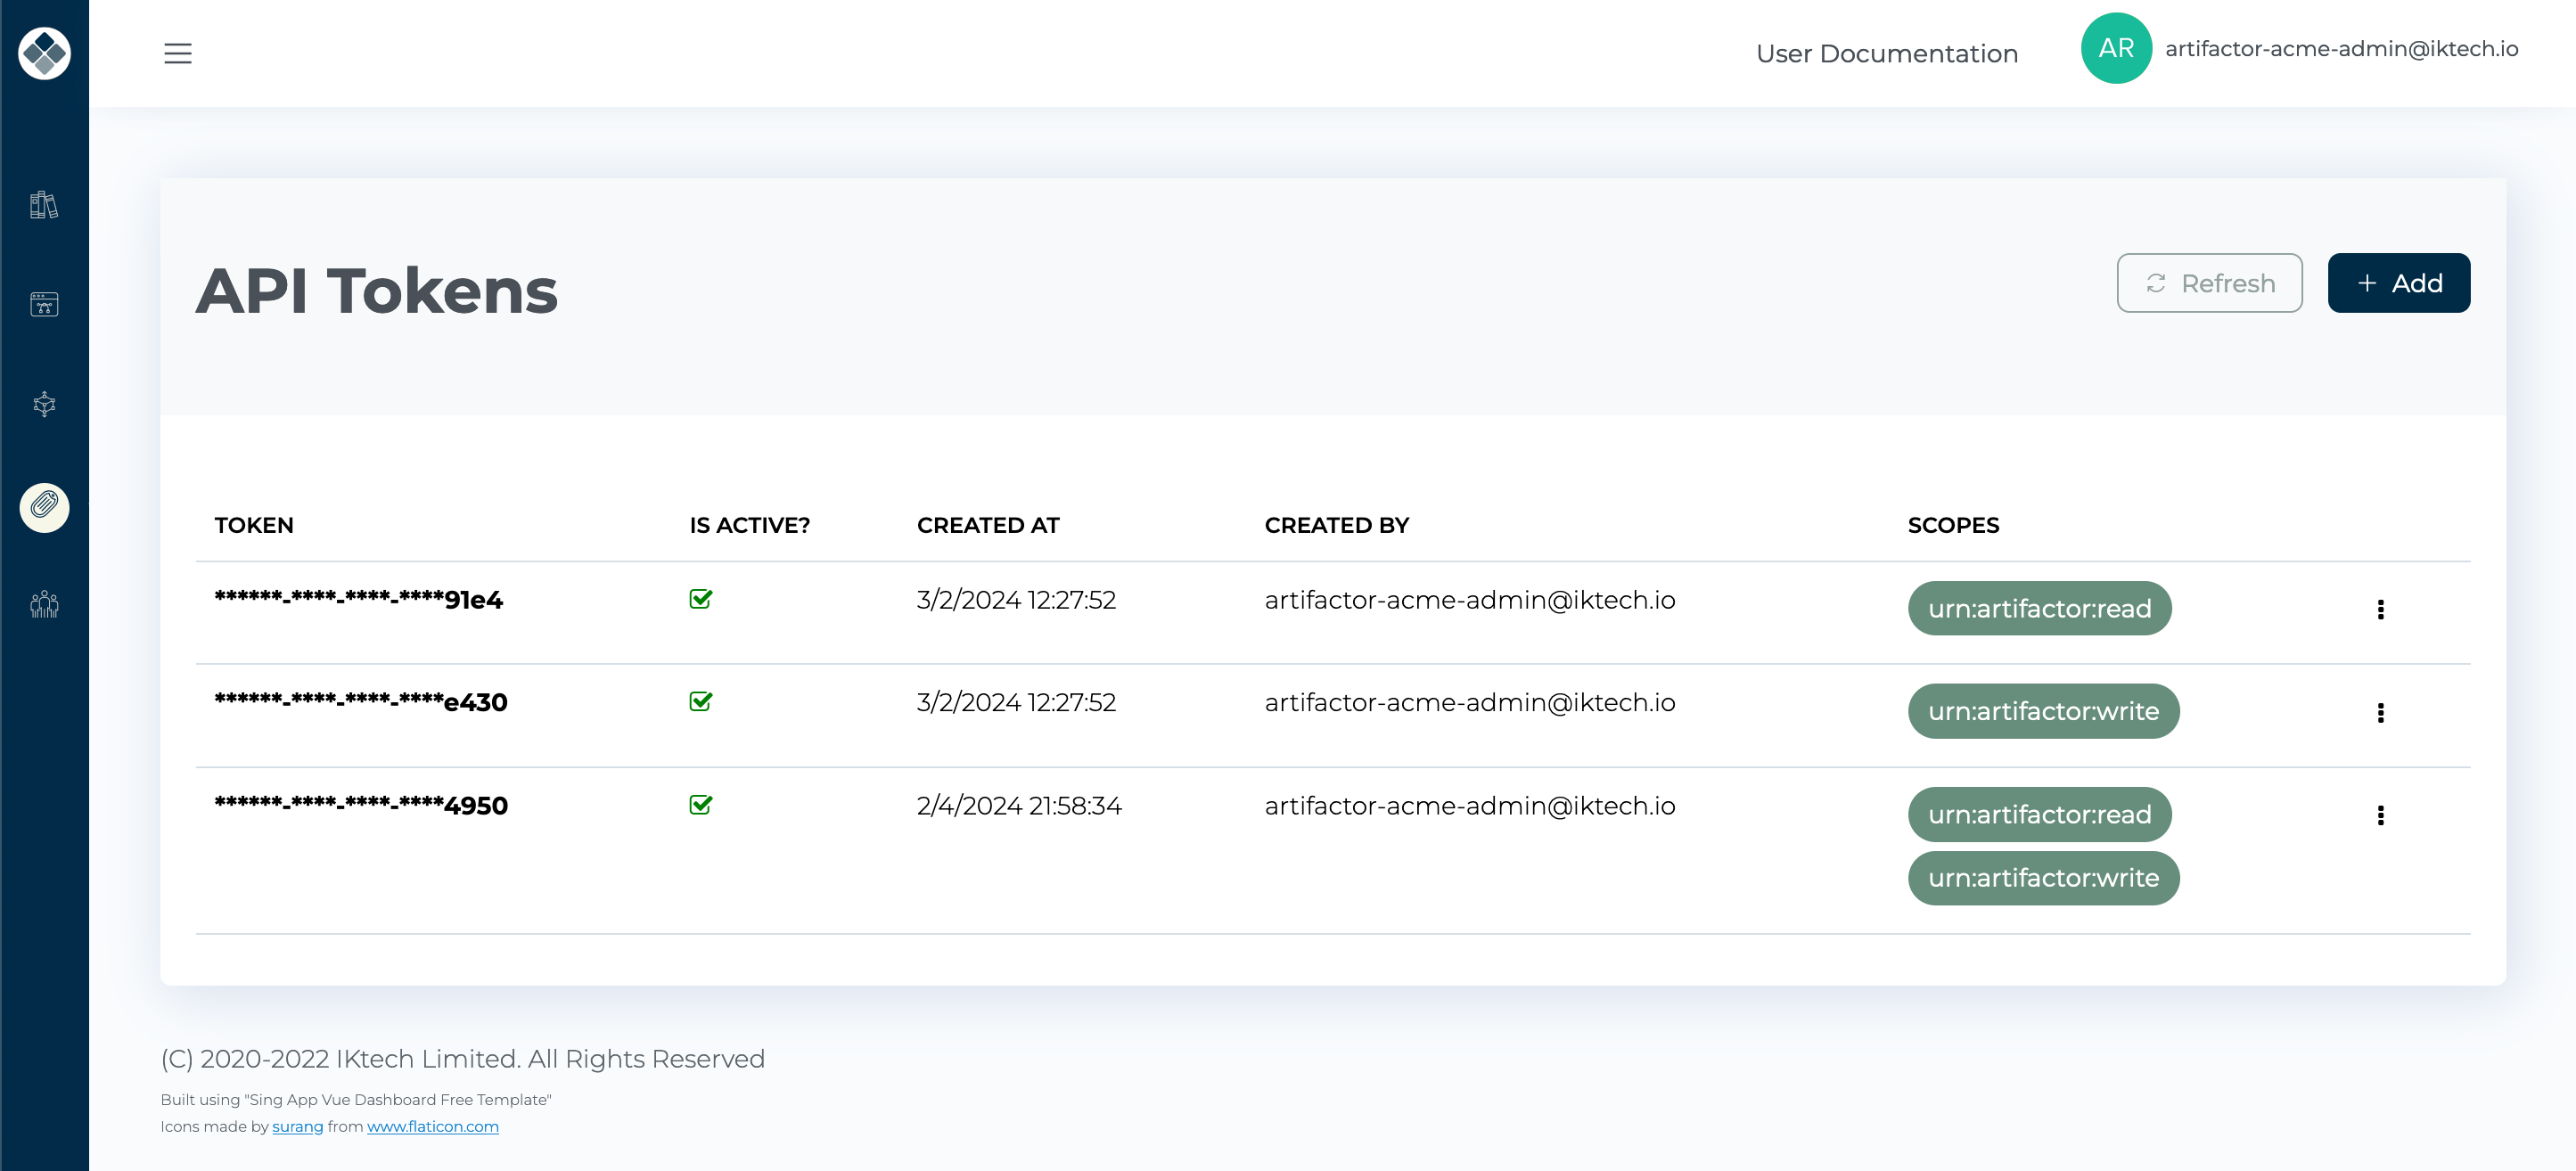Click the www.flaticon.com link in footer

coord(432,1126)
